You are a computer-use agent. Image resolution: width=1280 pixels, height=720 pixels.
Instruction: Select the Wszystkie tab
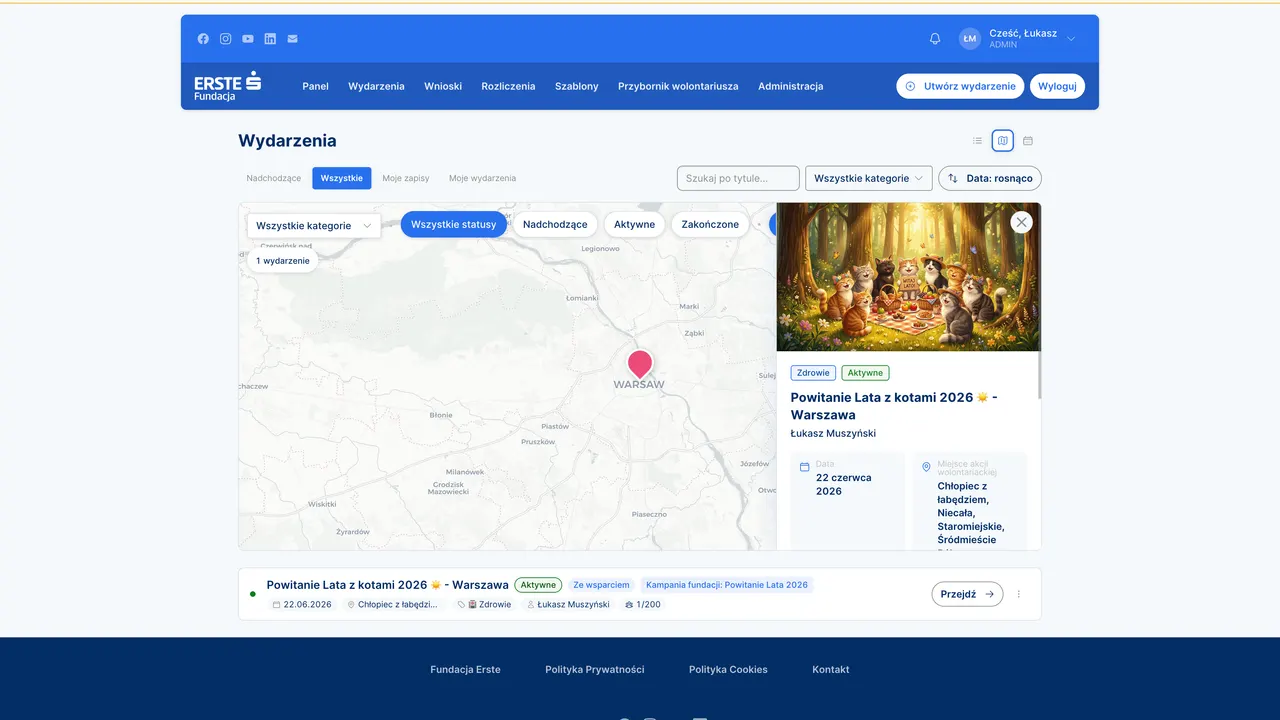tap(342, 178)
